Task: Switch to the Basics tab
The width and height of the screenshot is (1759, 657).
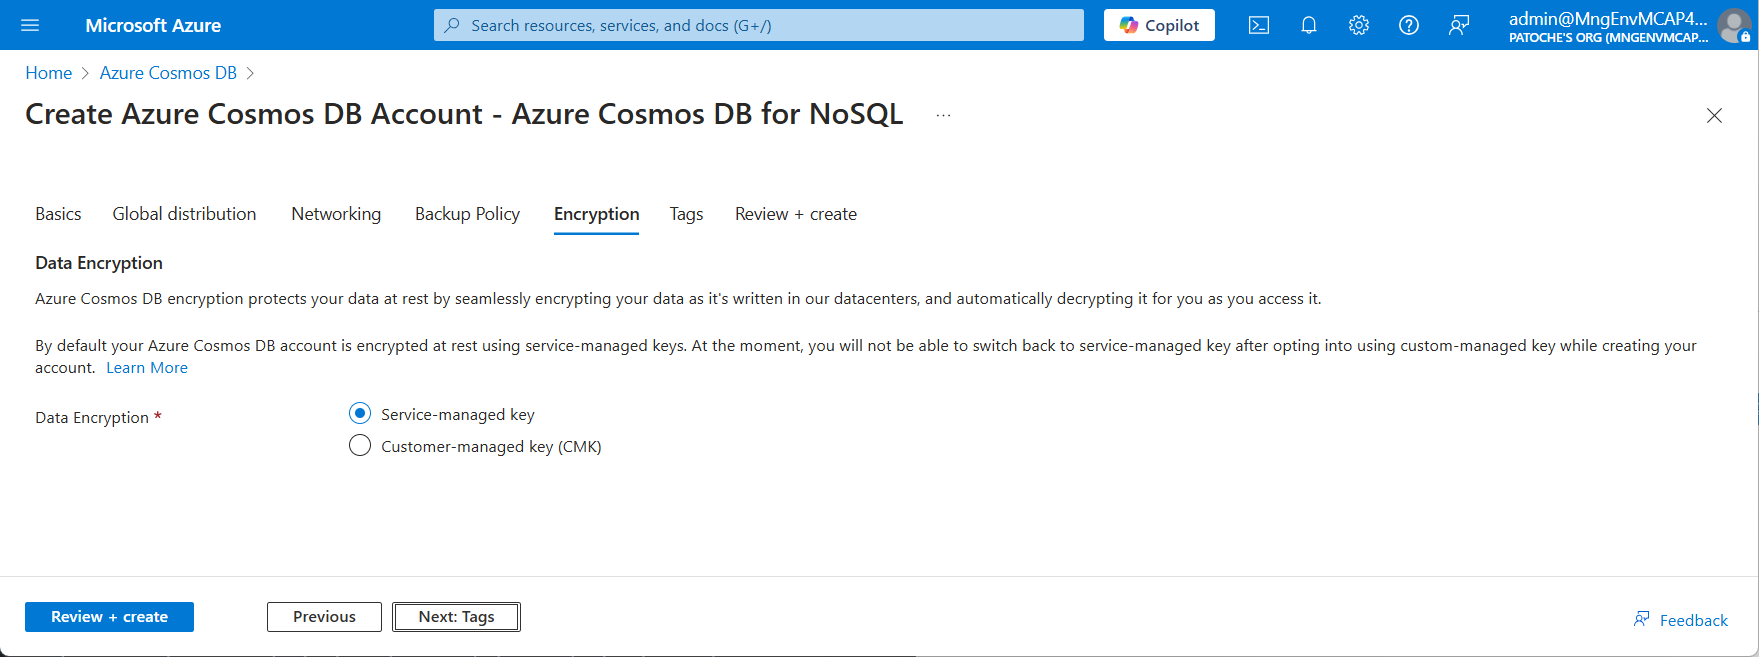Action: pyautogui.click(x=58, y=214)
